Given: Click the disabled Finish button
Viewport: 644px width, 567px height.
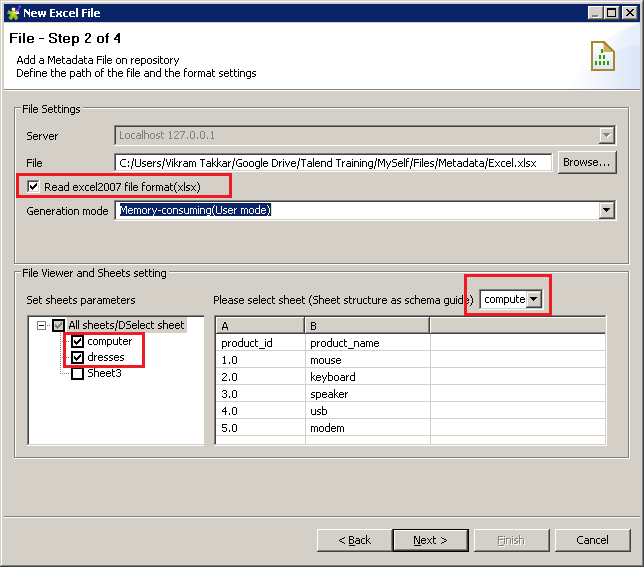Looking at the screenshot, I should pos(511,540).
